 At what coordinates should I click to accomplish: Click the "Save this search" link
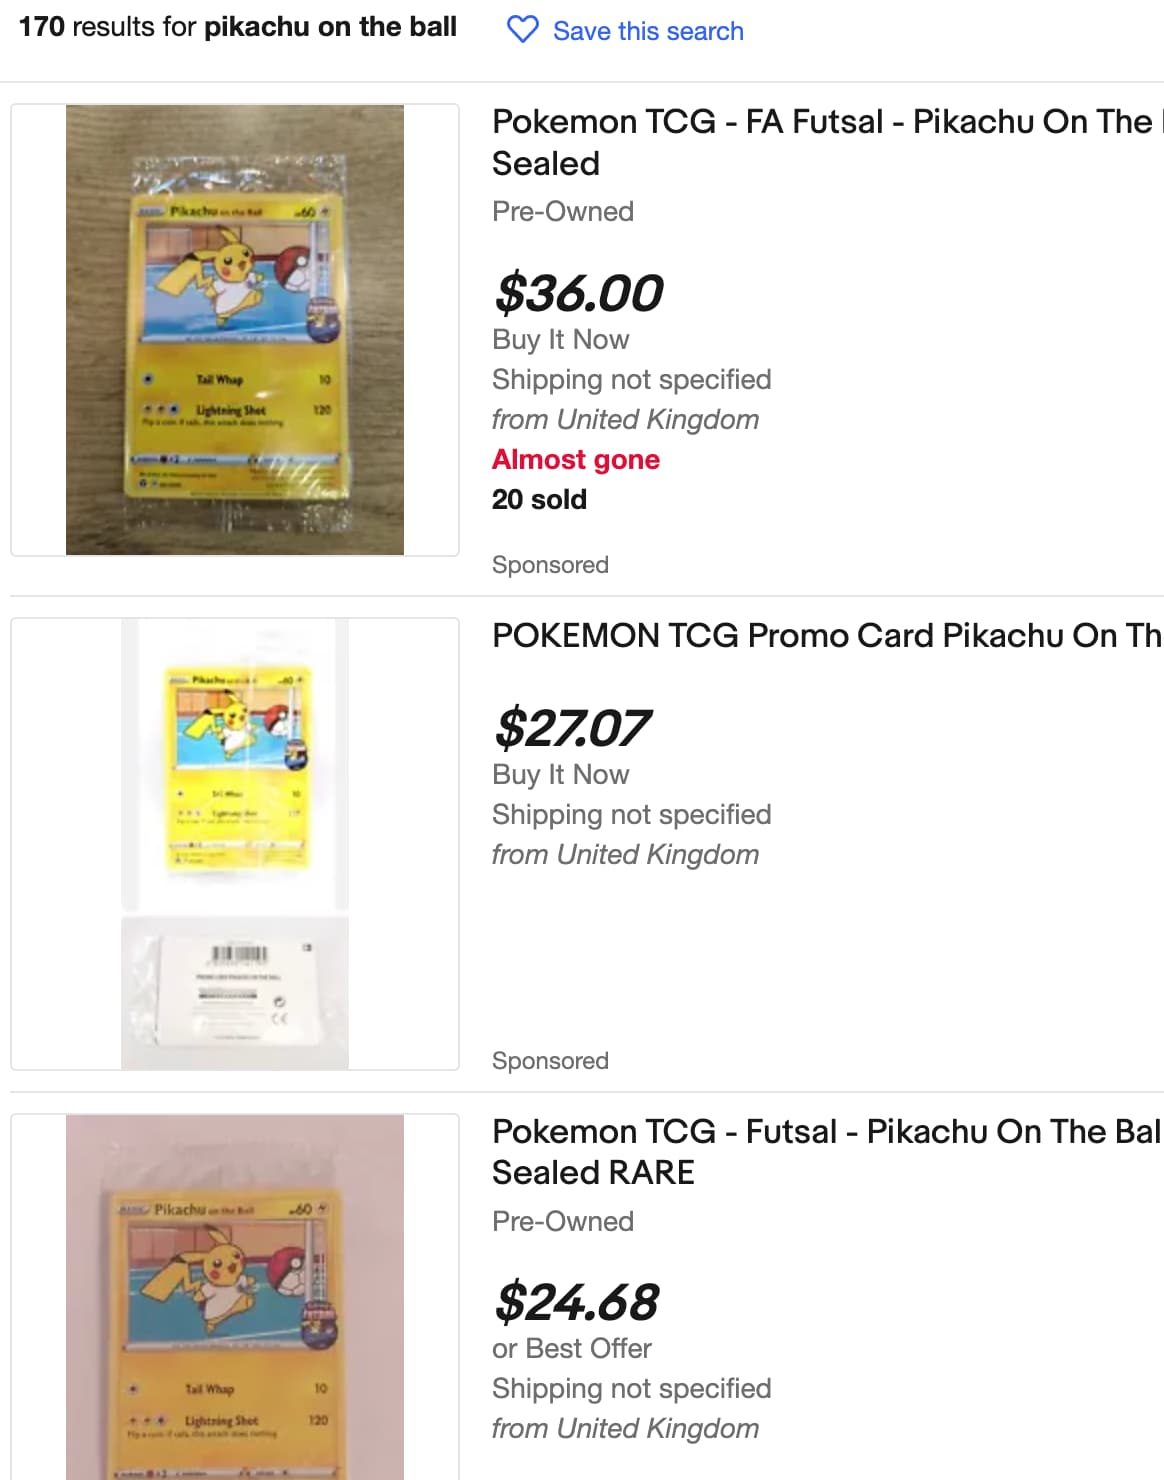[648, 31]
